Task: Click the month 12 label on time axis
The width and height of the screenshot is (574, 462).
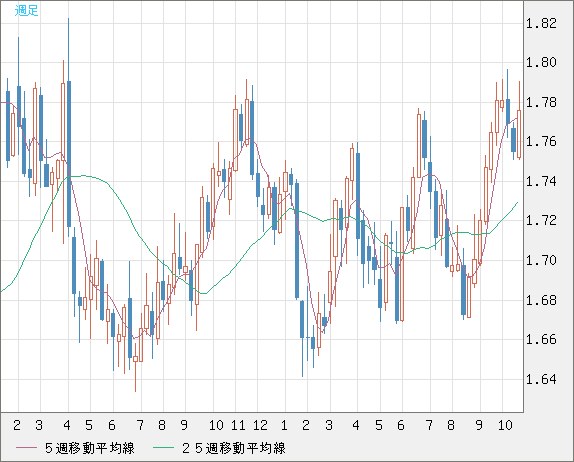Action: 260,425
